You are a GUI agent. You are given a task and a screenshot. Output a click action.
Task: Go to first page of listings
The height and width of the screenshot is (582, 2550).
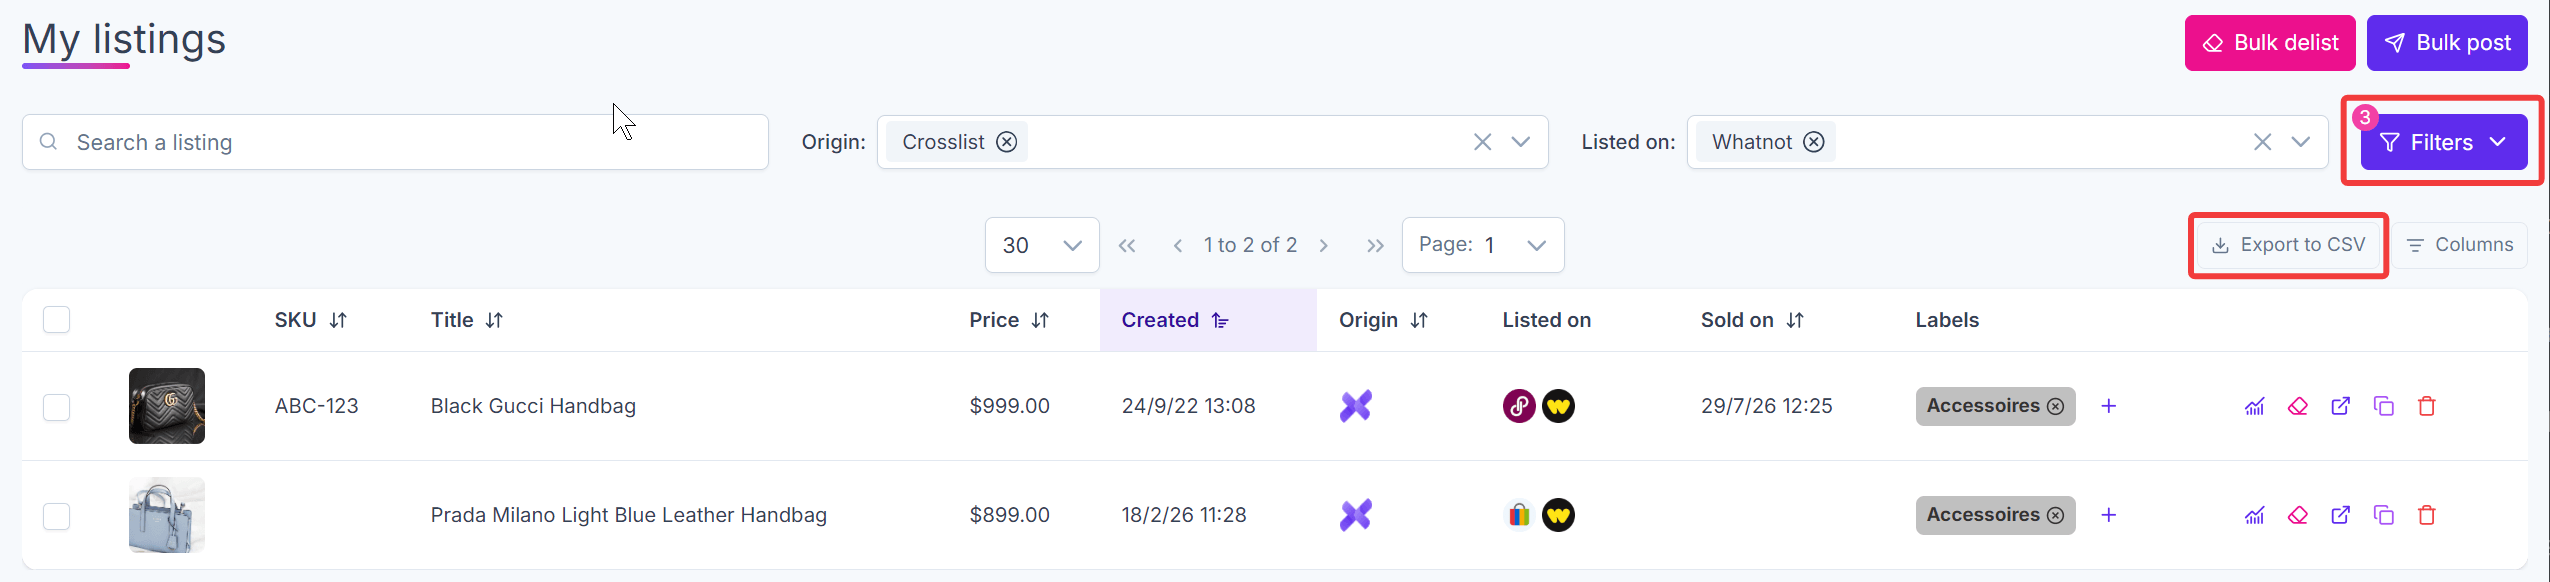(1127, 245)
